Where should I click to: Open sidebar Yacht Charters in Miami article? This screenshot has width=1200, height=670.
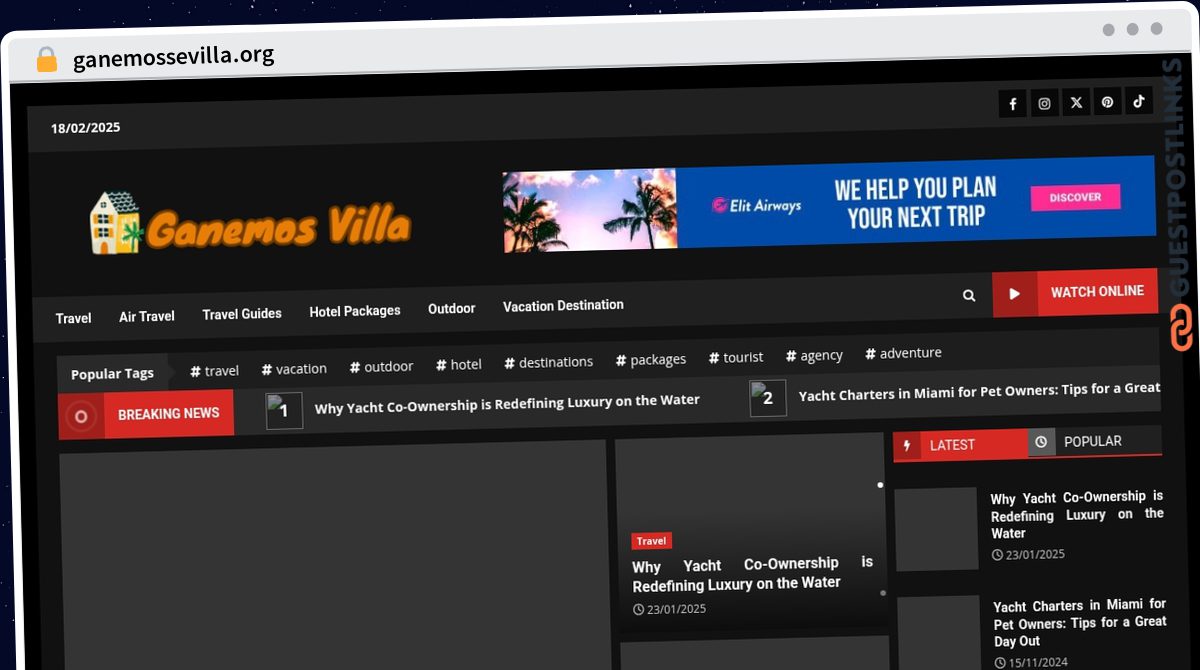tap(1080, 623)
